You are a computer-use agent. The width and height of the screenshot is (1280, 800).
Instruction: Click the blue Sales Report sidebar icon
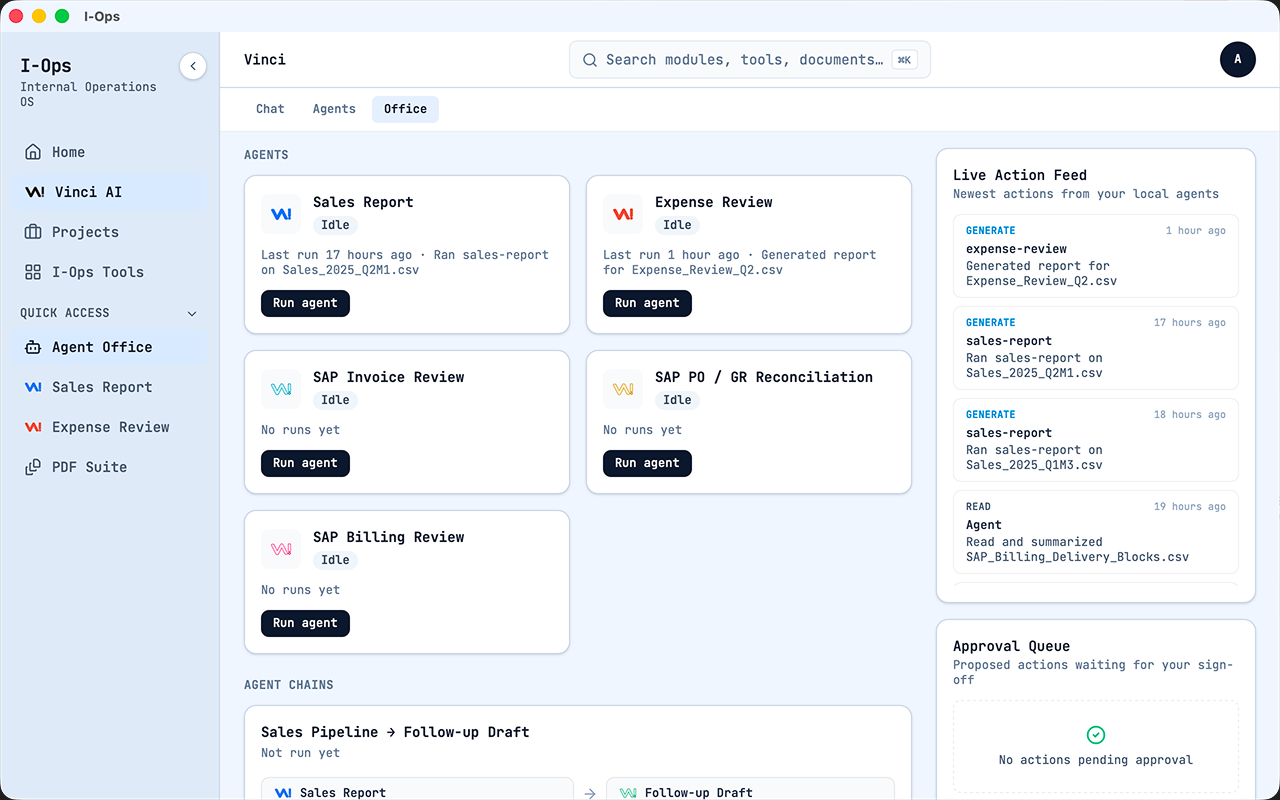tap(33, 387)
